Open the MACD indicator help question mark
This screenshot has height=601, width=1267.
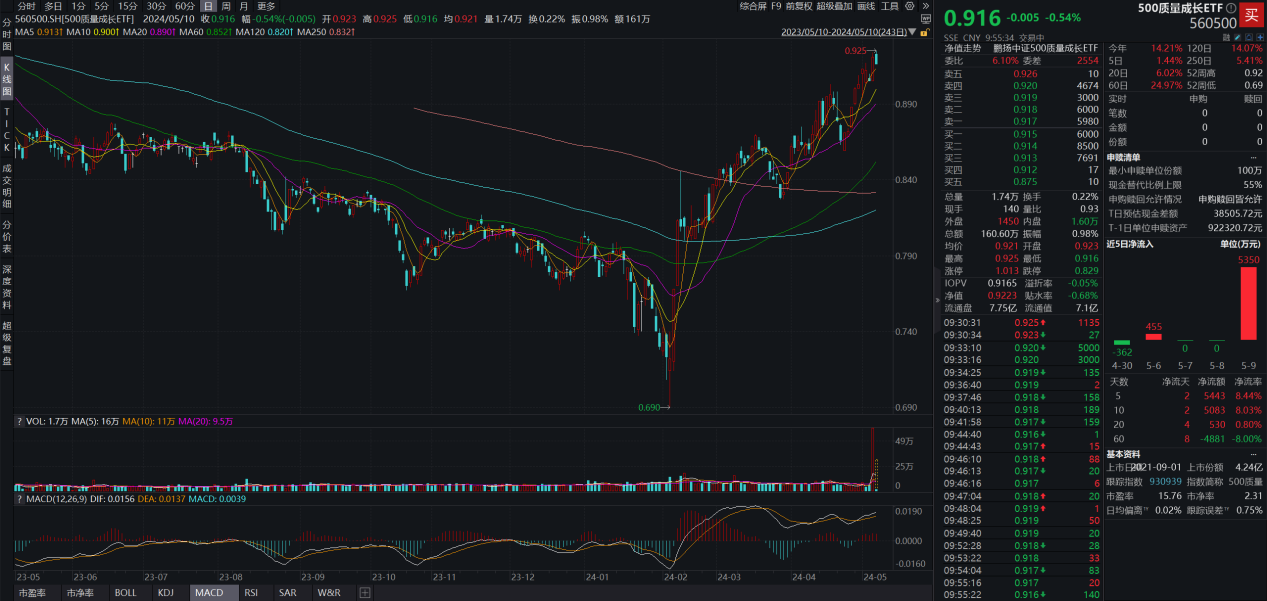point(19,497)
